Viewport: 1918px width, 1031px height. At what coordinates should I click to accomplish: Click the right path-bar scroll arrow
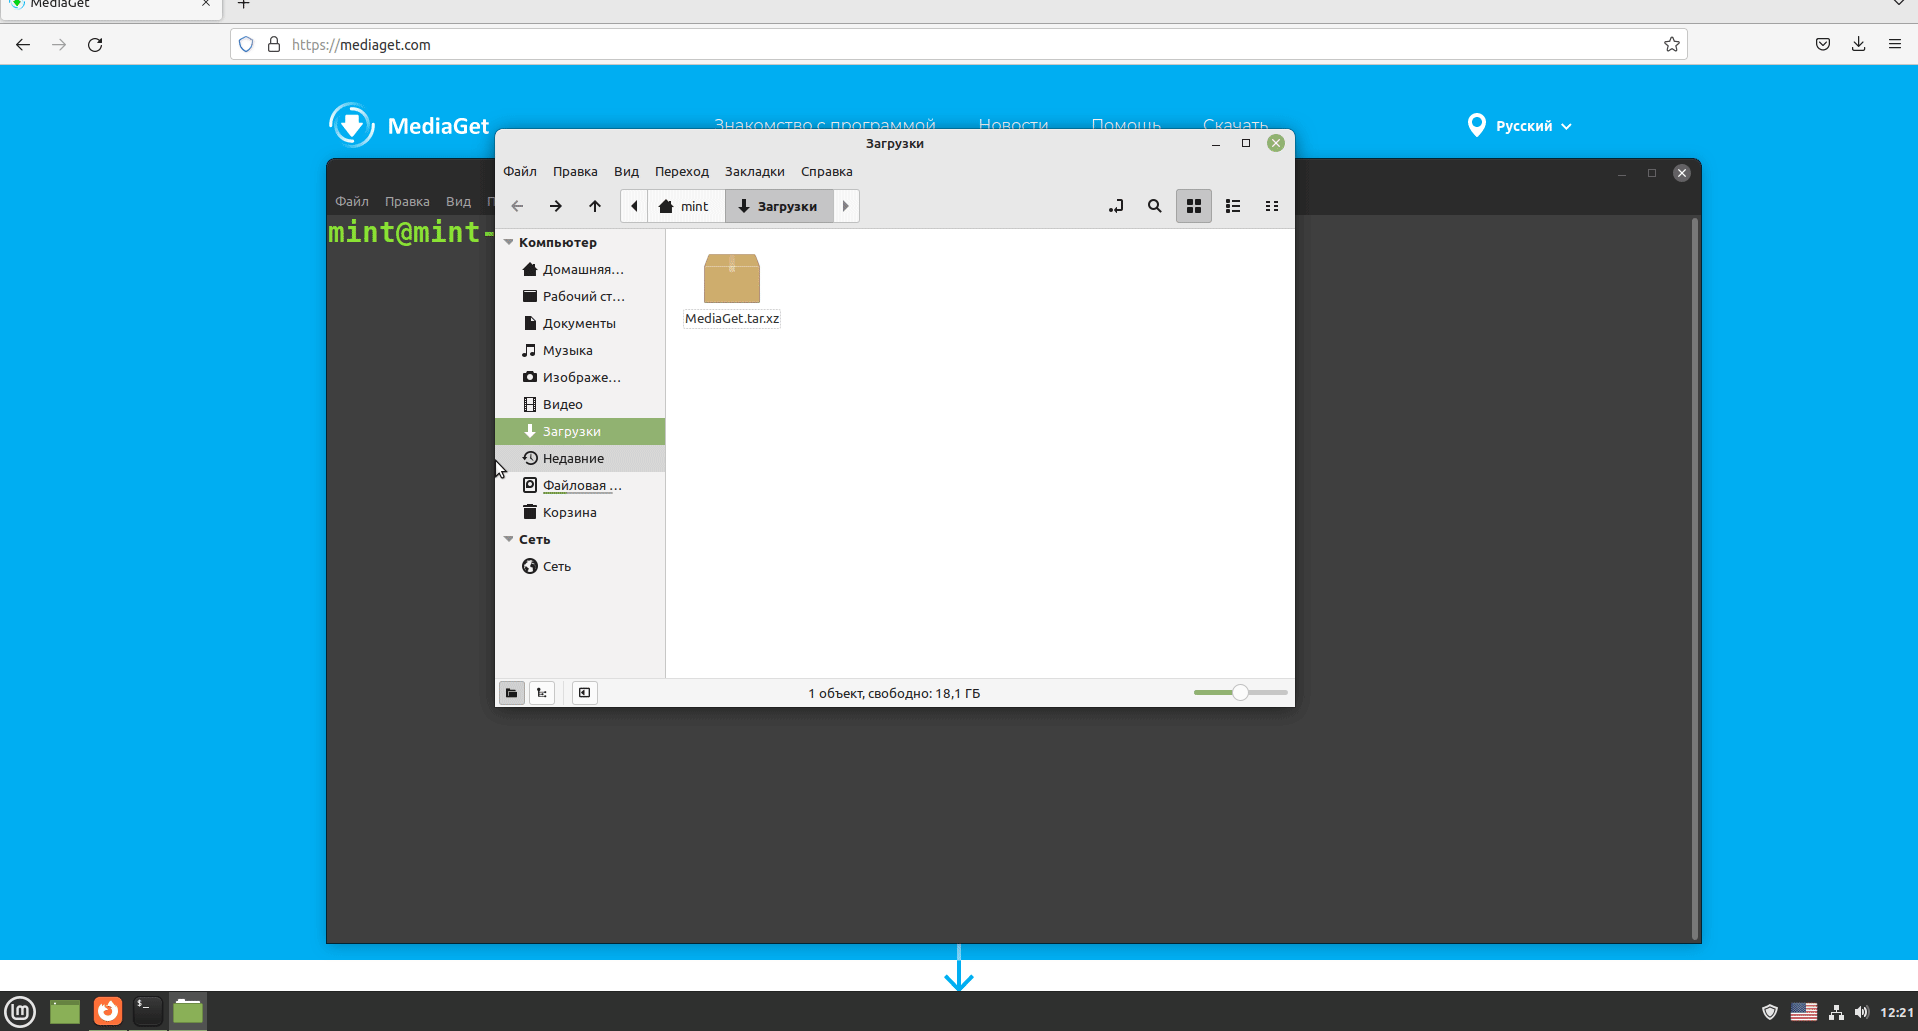pyautogui.click(x=846, y=206)
